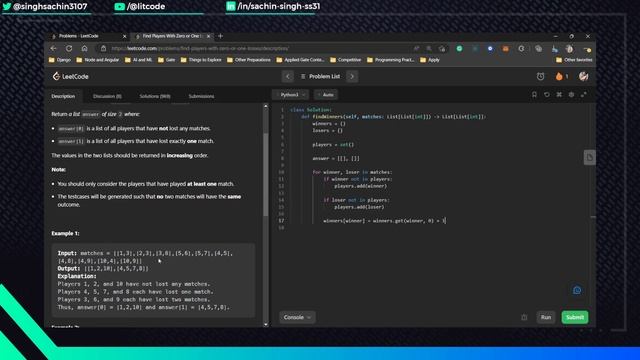Viewport: 640px width, 360px height.
Task: Open the Django bookmarks folder
Action: pos(60,60)
